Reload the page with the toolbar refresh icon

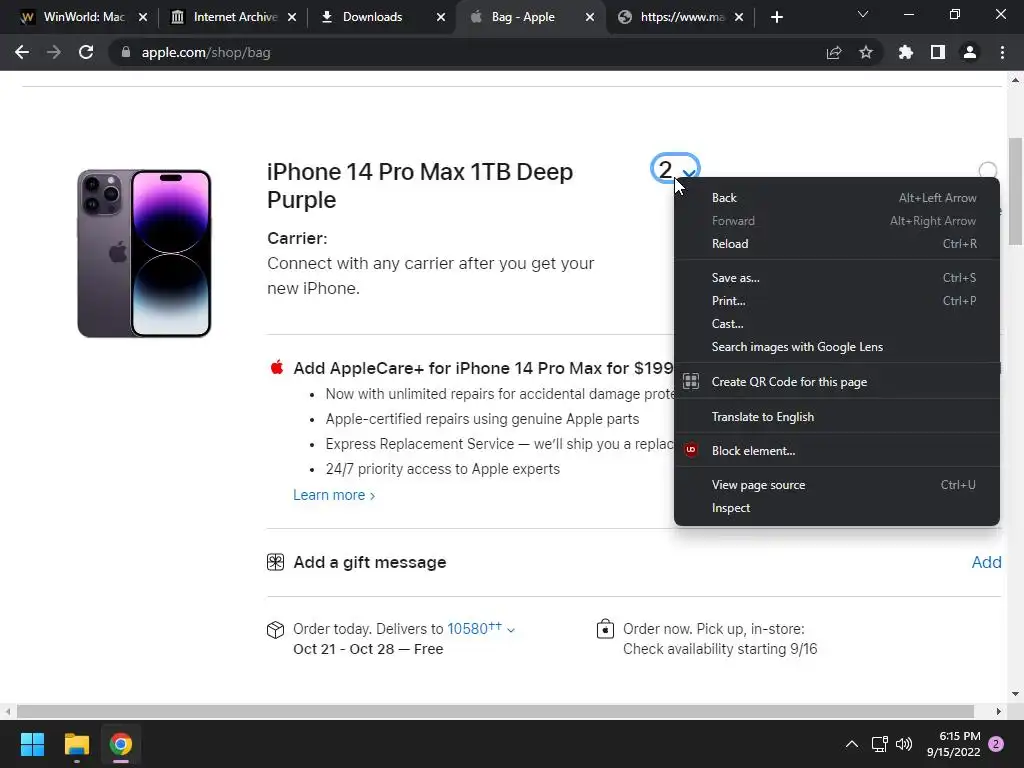coord(86,52)
